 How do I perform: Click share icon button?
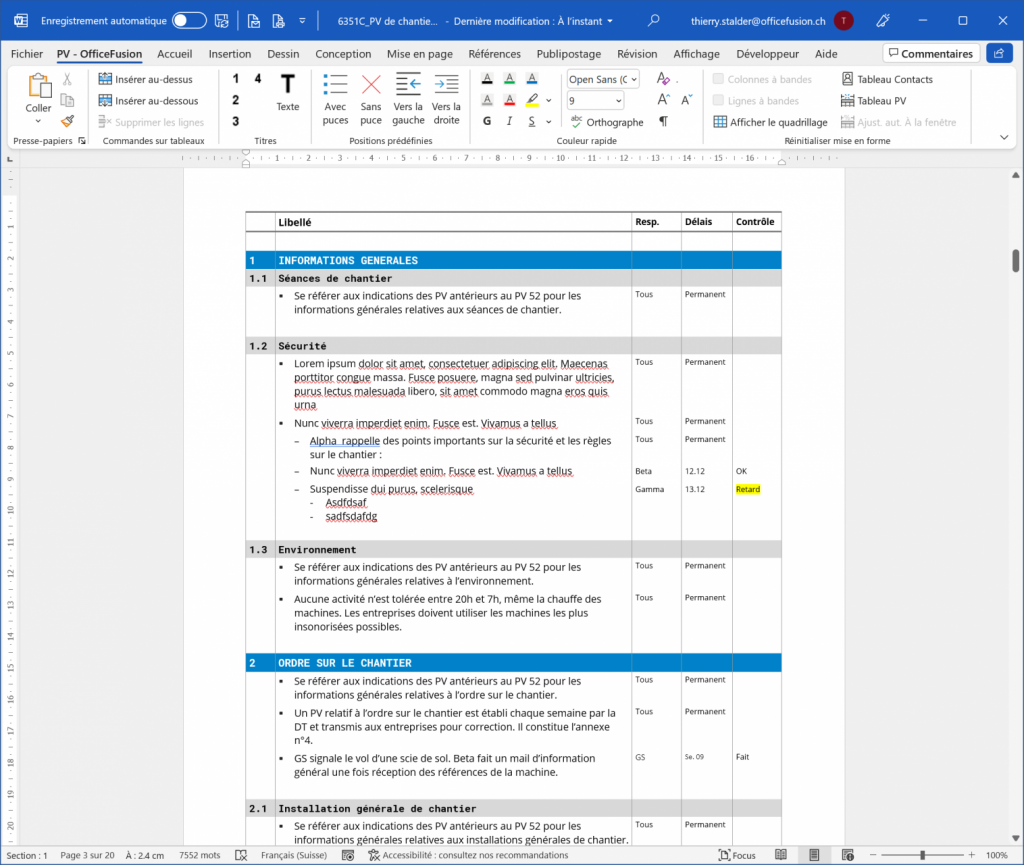coord(999,54)
